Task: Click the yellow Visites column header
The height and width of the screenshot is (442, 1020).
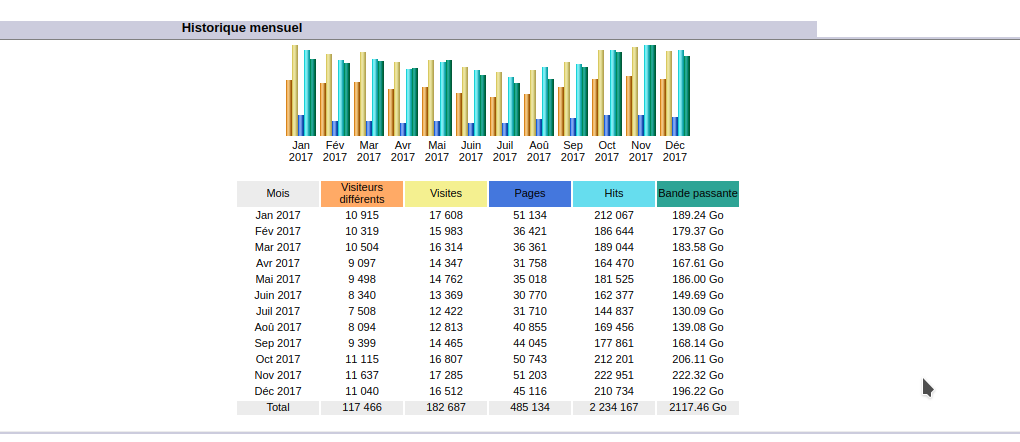Action: pos(446,194)
